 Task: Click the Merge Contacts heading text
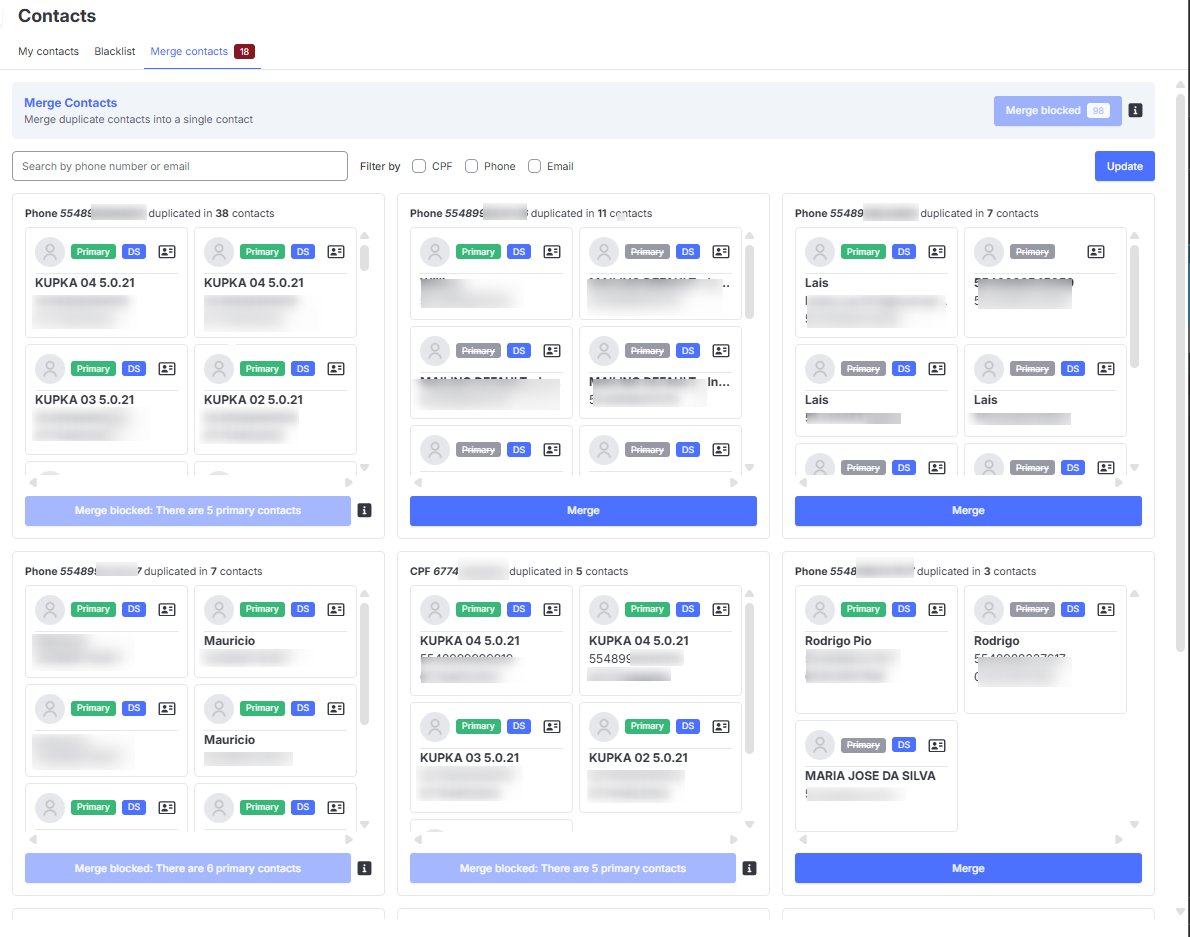click(x=71, y=102)
